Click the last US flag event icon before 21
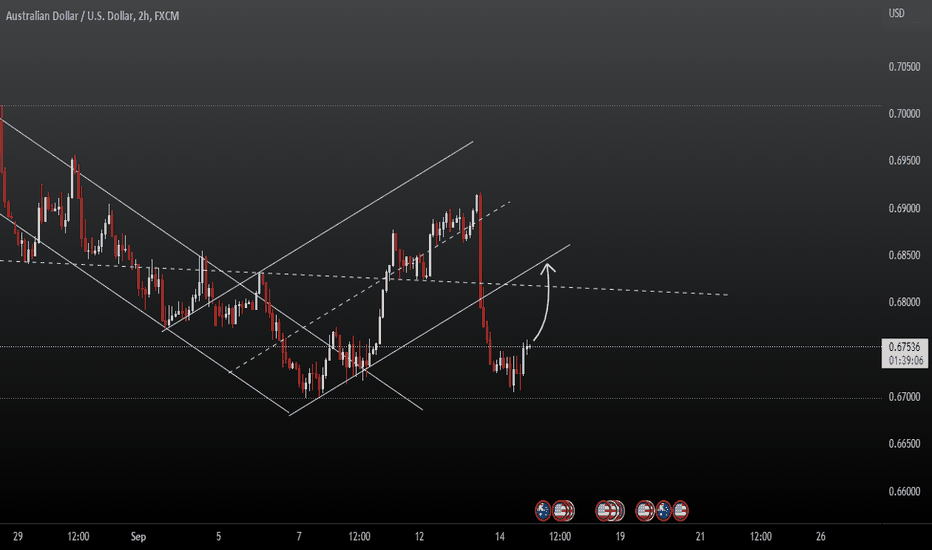 click(x=681, y=511)
